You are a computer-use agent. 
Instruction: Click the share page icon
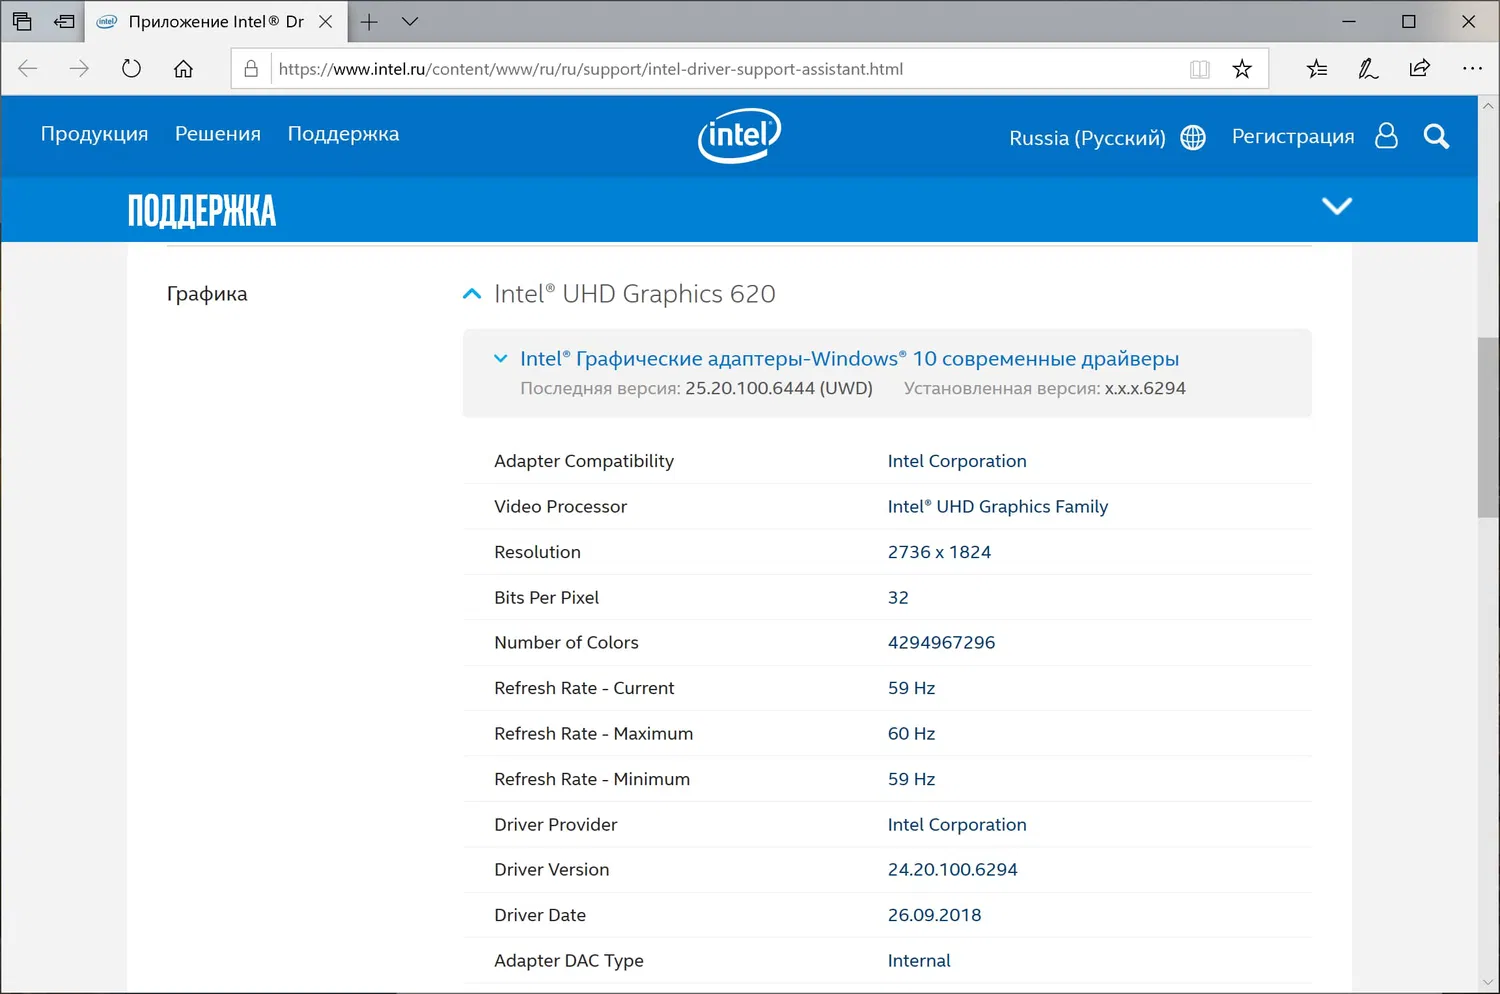click(x=1419, y=68)
